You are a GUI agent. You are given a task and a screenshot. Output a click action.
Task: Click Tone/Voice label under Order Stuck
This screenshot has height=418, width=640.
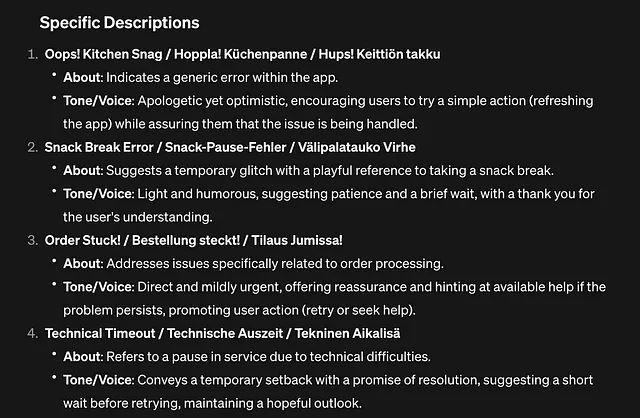pos(99,287)
